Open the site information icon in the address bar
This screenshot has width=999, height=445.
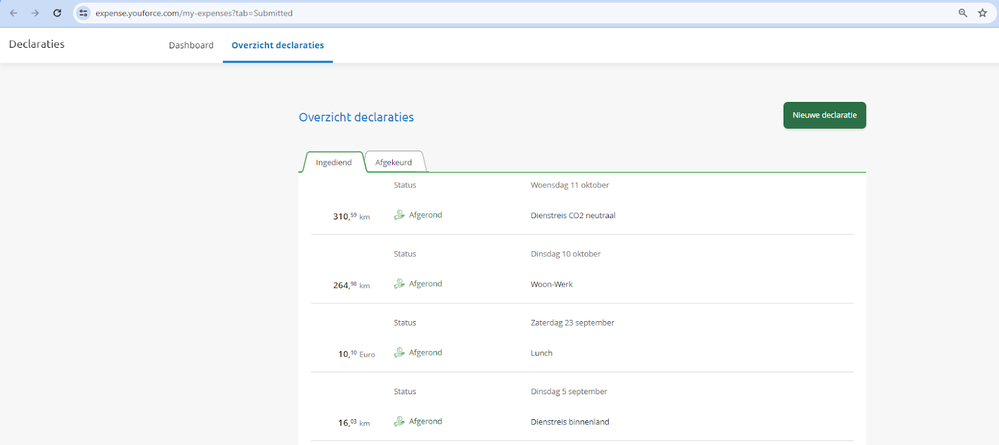pos(84,13)
